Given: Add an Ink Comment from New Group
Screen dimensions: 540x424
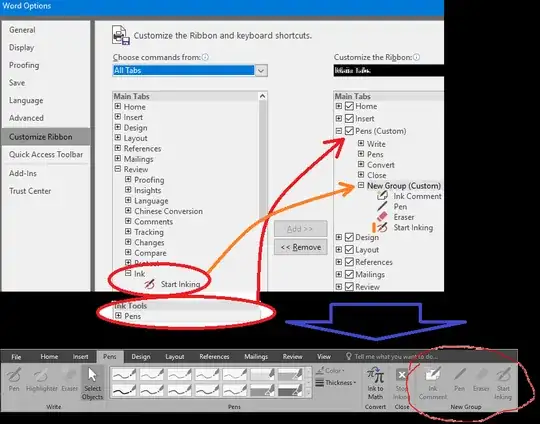Looking at the screenshot, I should point(433,383).
